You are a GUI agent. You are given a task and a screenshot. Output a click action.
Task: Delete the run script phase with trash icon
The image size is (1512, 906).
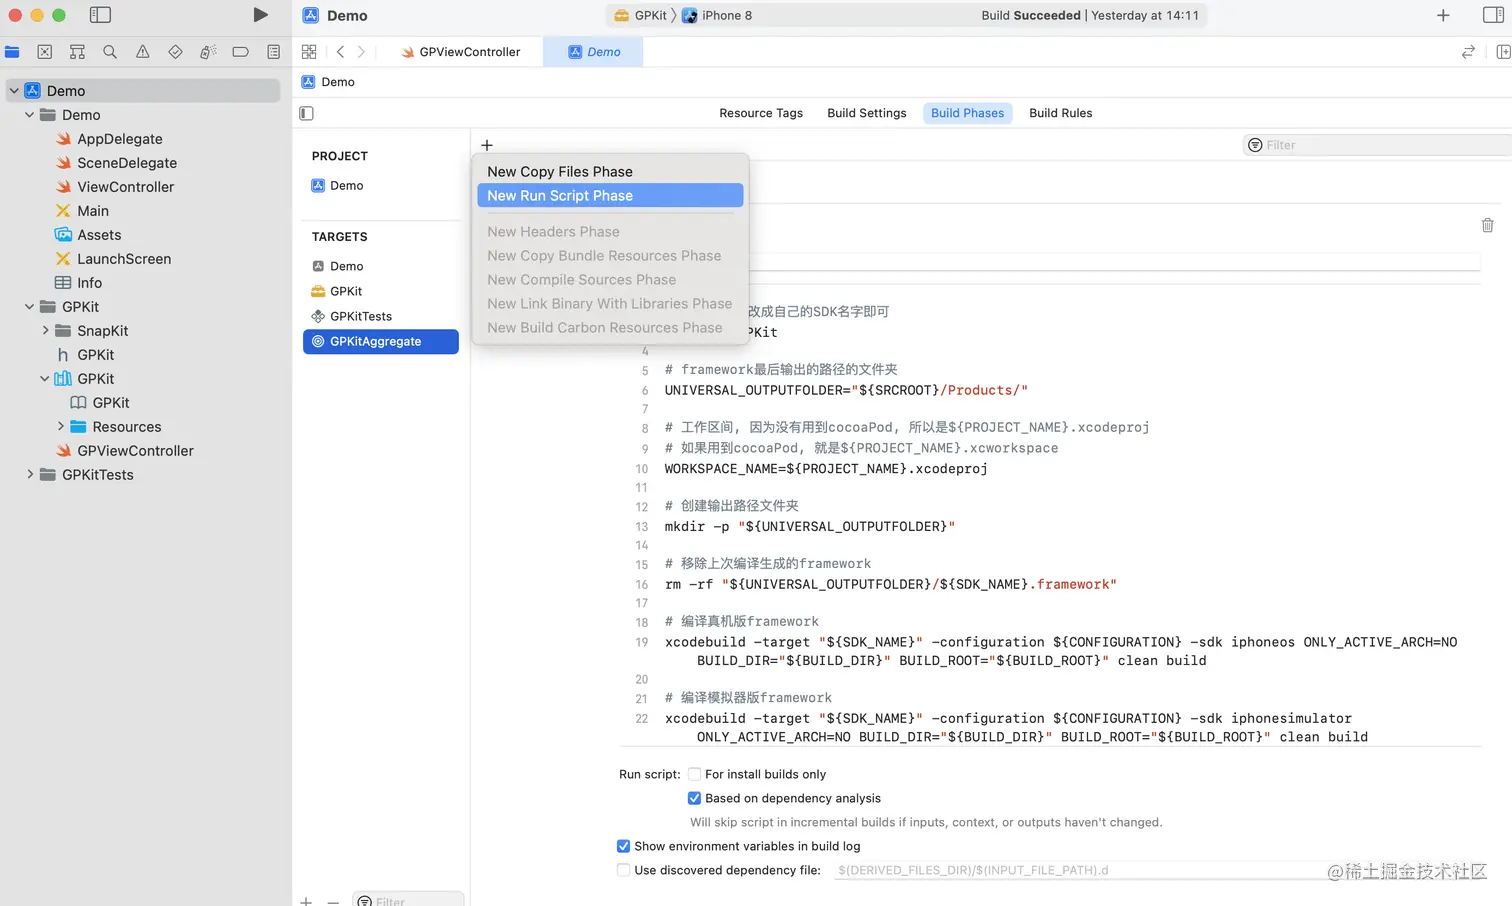tap(1487, 225)
